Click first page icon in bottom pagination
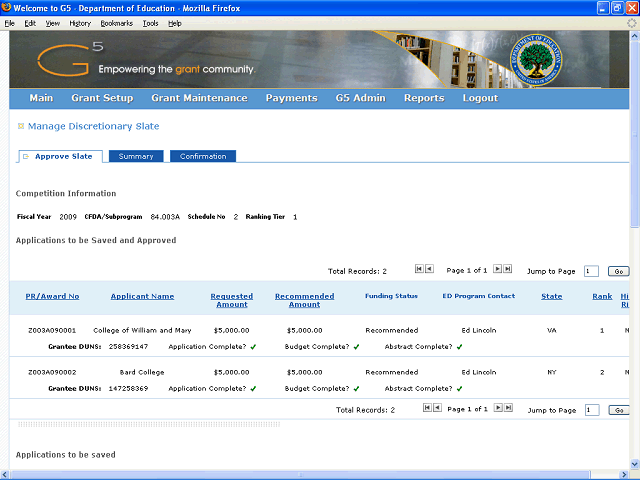640x480 pixels. (x=428, y=409)
